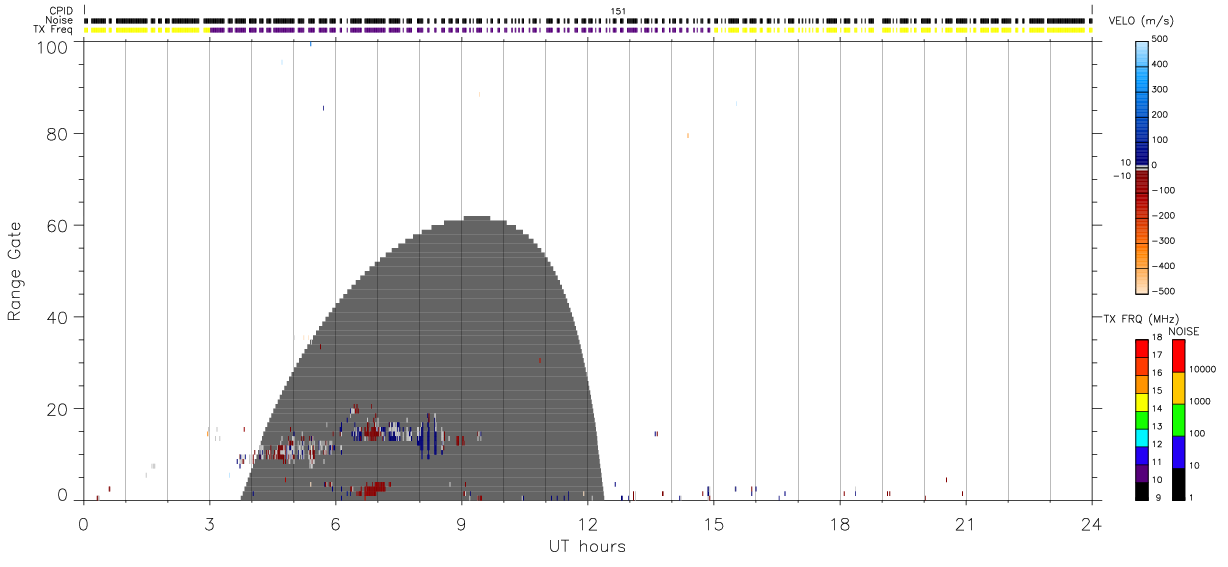Click the TX Freq row label

pyautogui.click(x=54, y=29)
